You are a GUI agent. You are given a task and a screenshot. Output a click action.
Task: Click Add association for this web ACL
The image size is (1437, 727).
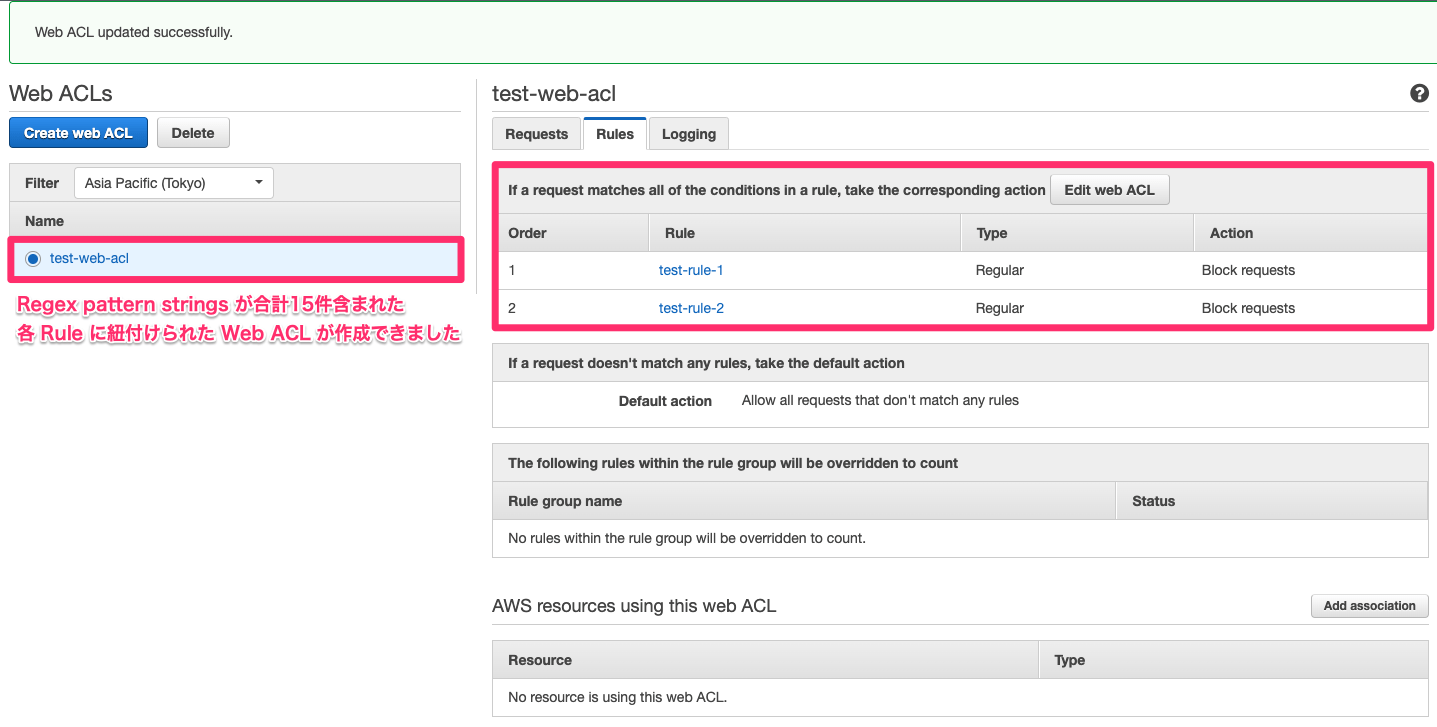[x=1369, y=606]
